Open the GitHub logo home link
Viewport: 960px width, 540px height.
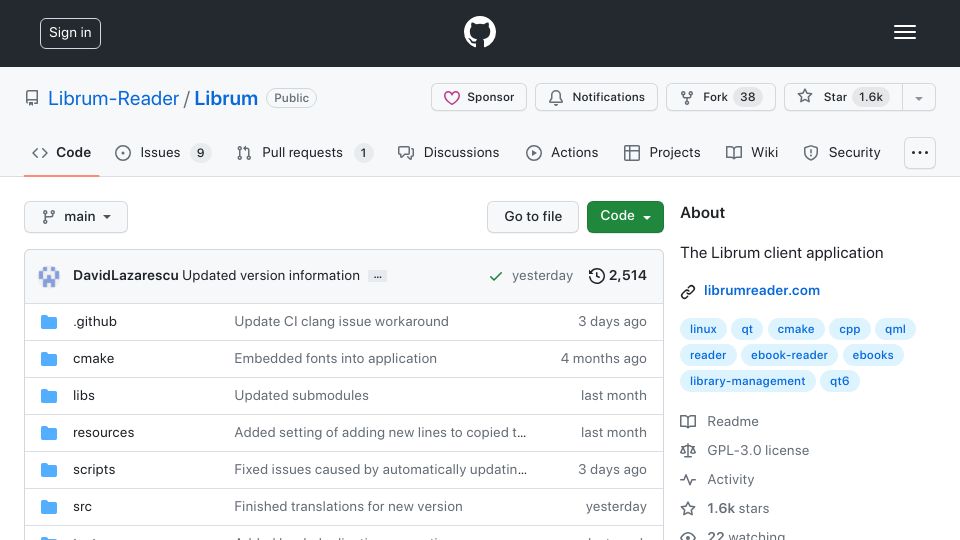coord(479,32)
